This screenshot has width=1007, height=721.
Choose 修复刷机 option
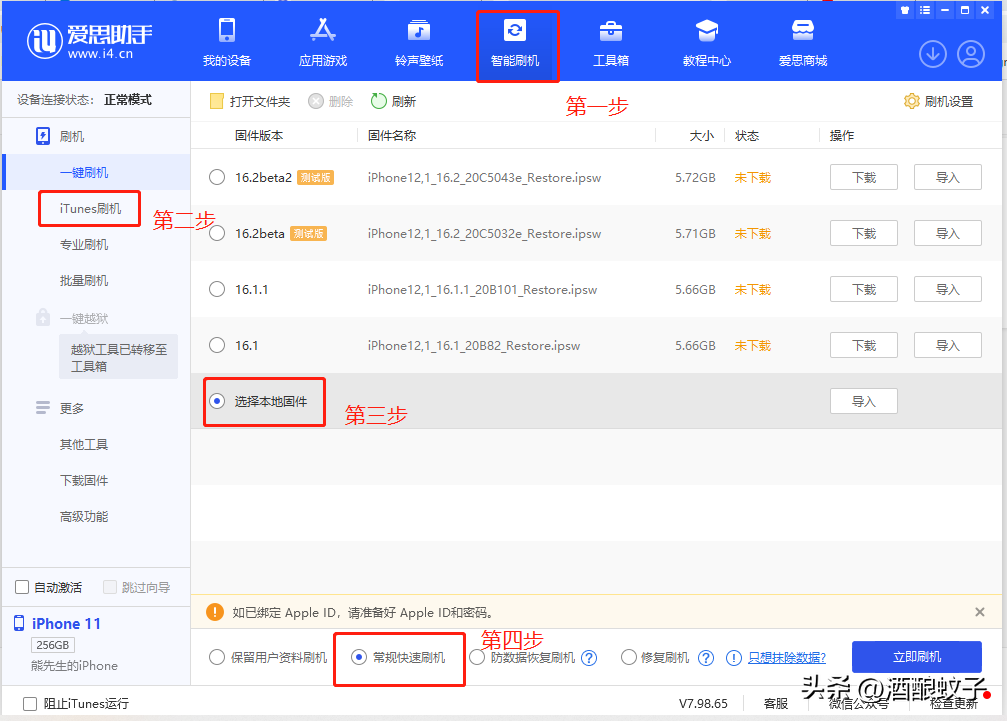coord(629,657)
